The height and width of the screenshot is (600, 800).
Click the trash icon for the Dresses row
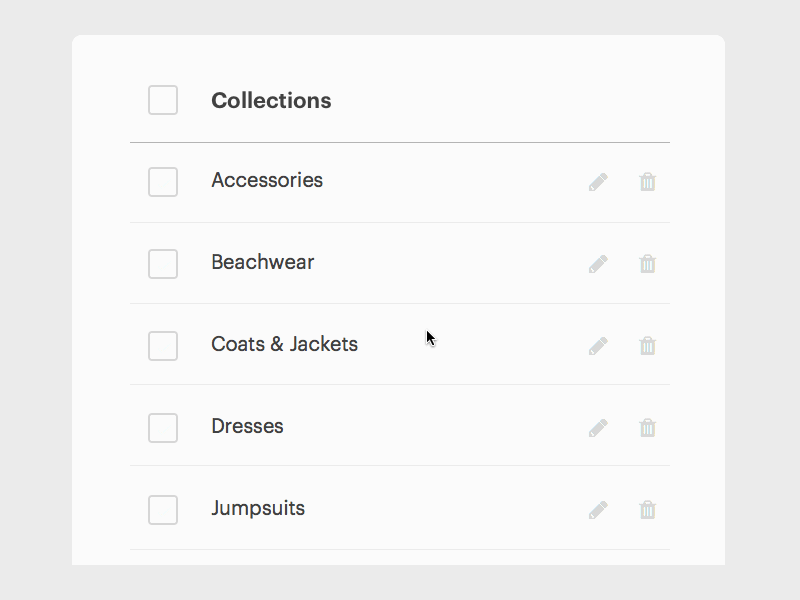point(647,427)
